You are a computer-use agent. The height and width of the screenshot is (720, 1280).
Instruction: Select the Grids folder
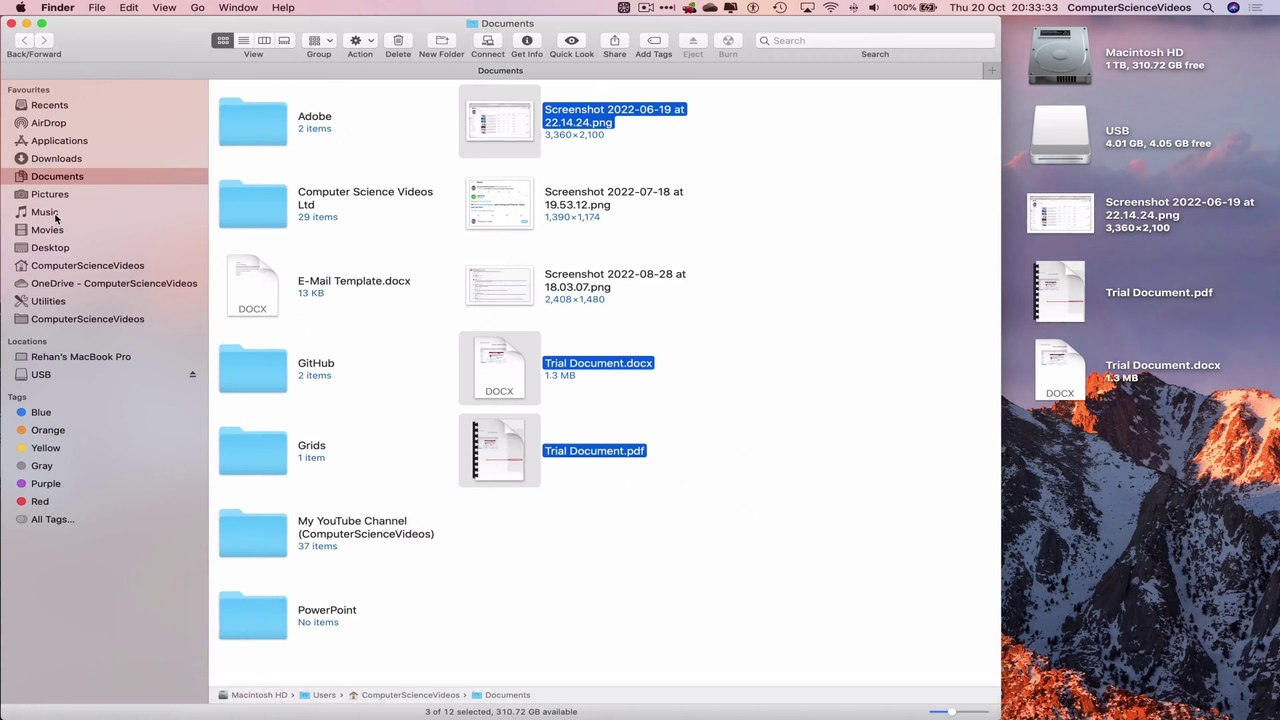(x=253, y=451)
